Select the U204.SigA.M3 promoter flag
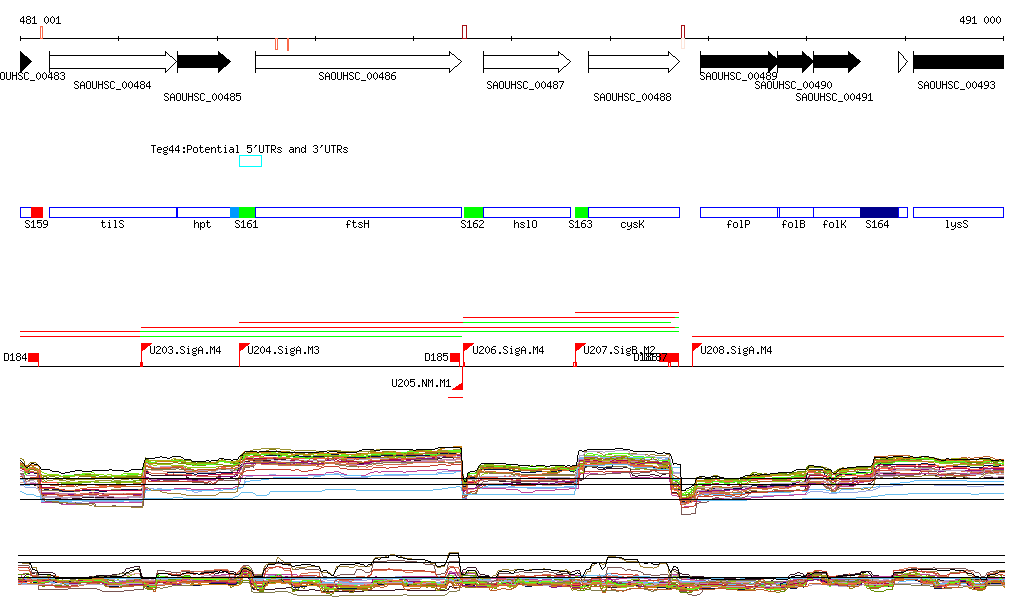 click(x=243, y=348)
